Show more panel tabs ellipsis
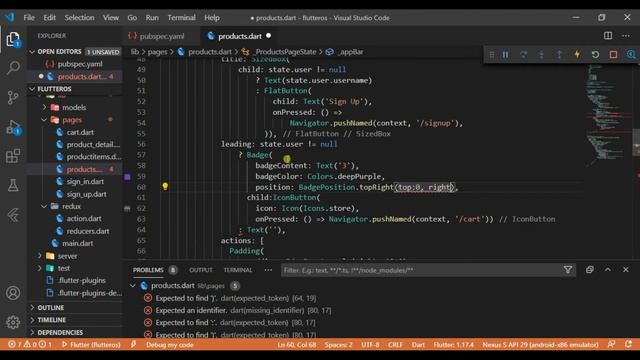Image resolution: width=640 pixels, height=360 pixels. point(268,270)
